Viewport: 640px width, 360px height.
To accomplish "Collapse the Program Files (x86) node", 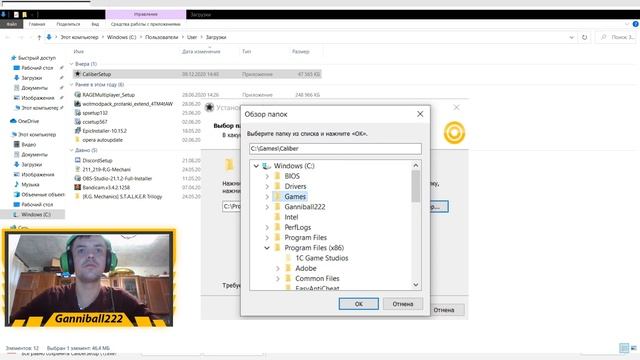I will pyautogui.click(x=267, y=248).
